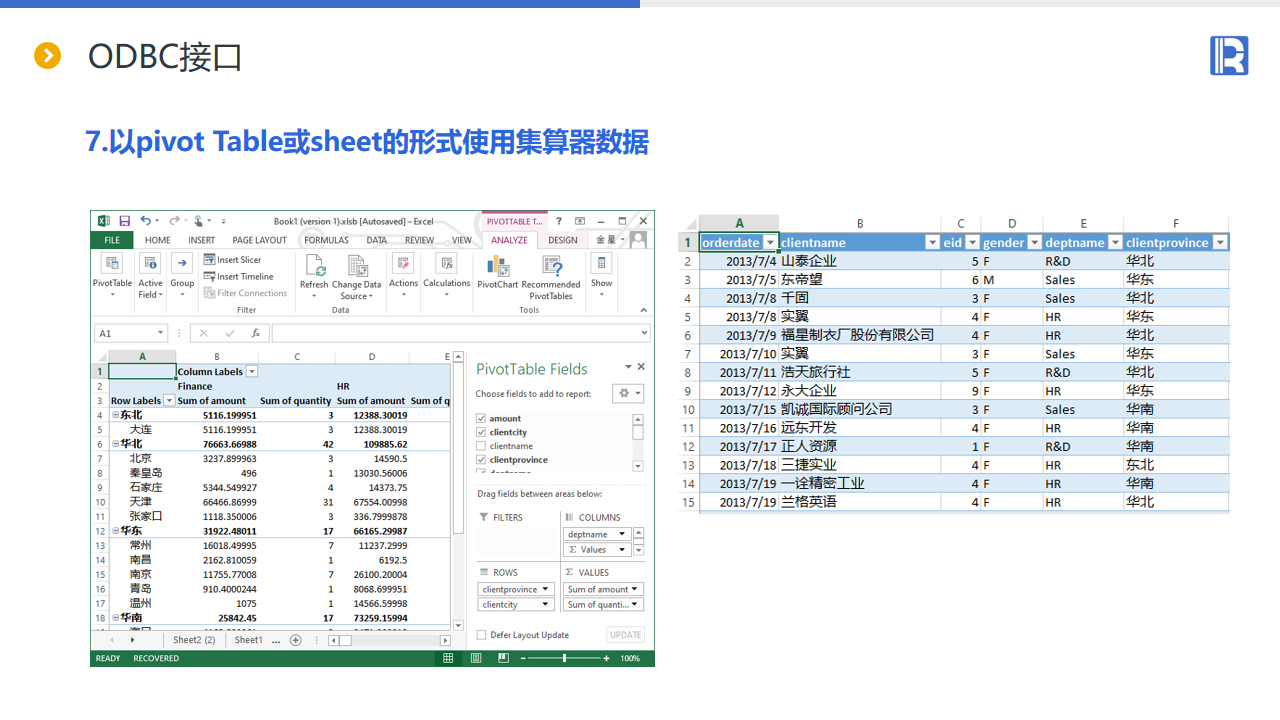Viewport: 1280px width, 720px height.
Task: Click the Refresh data icon
Action: point(314,267)
